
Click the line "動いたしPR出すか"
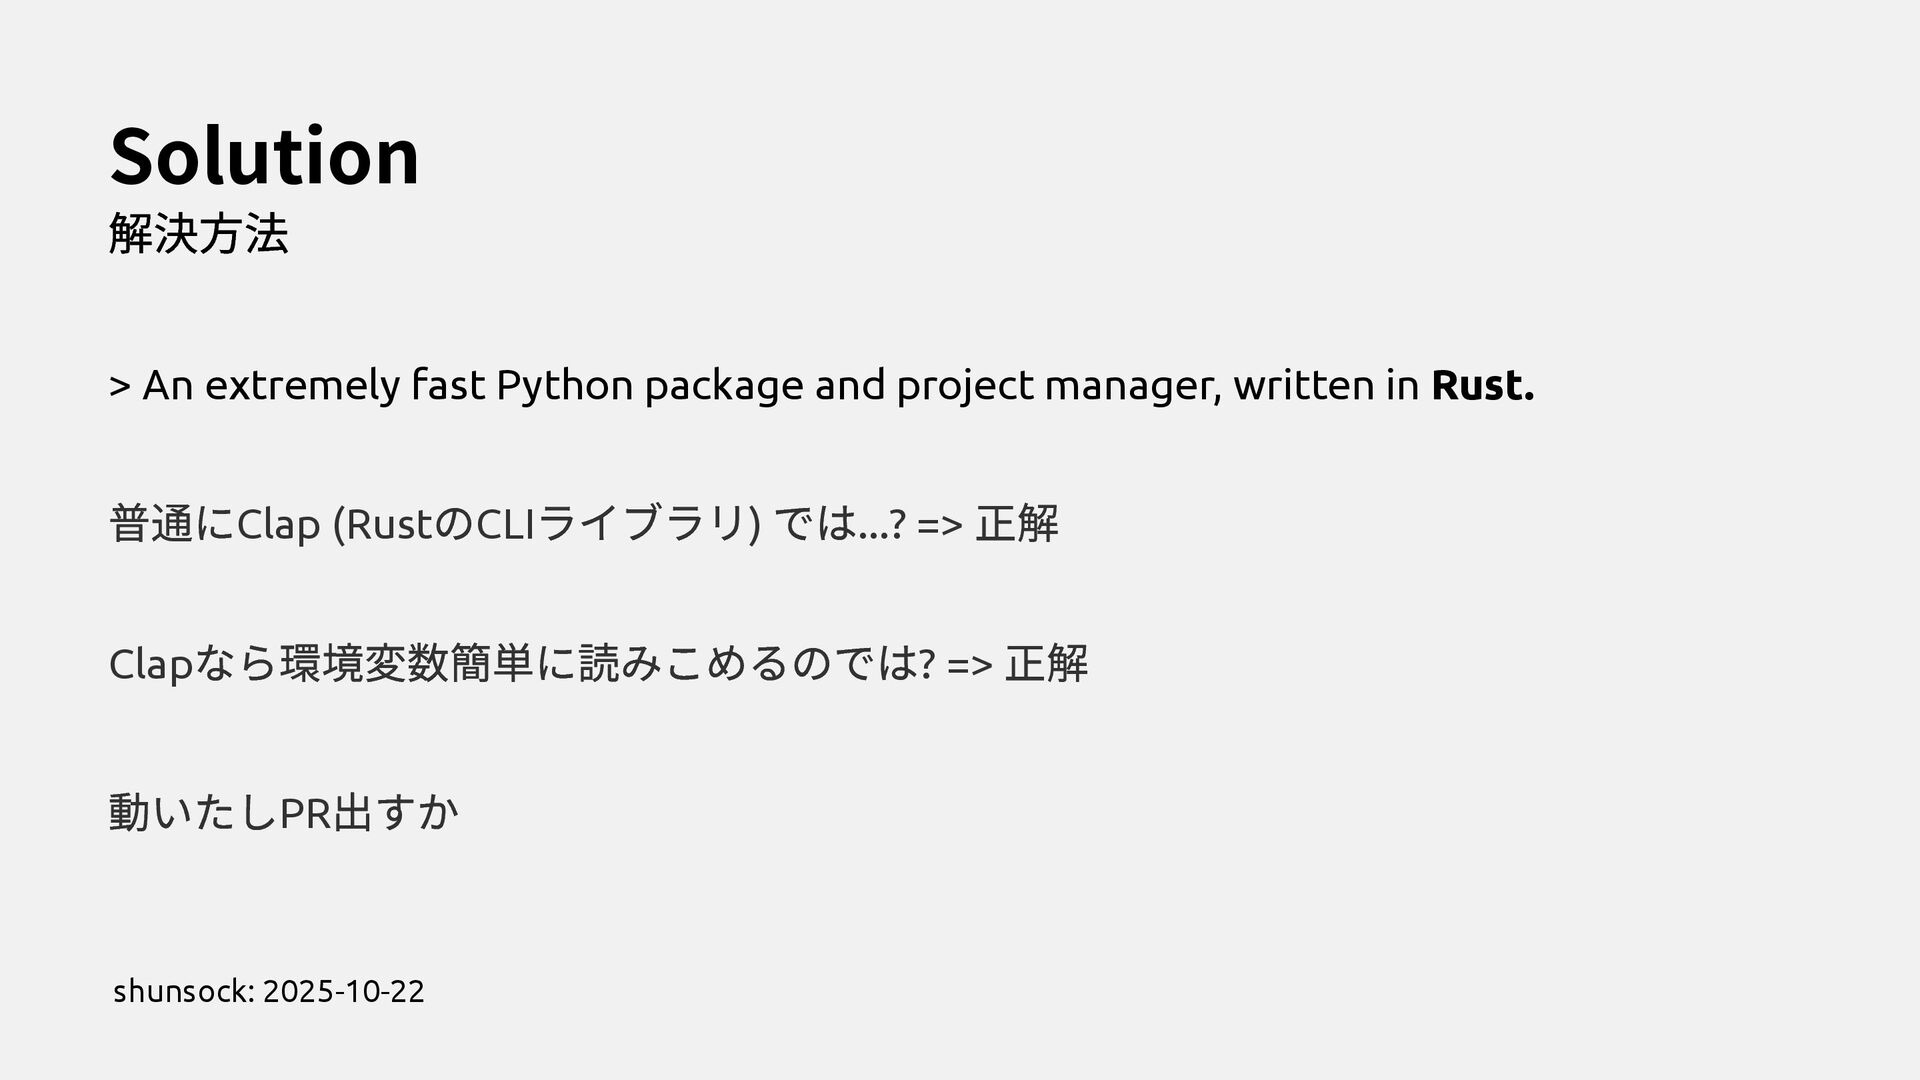(x=283, y=813)
